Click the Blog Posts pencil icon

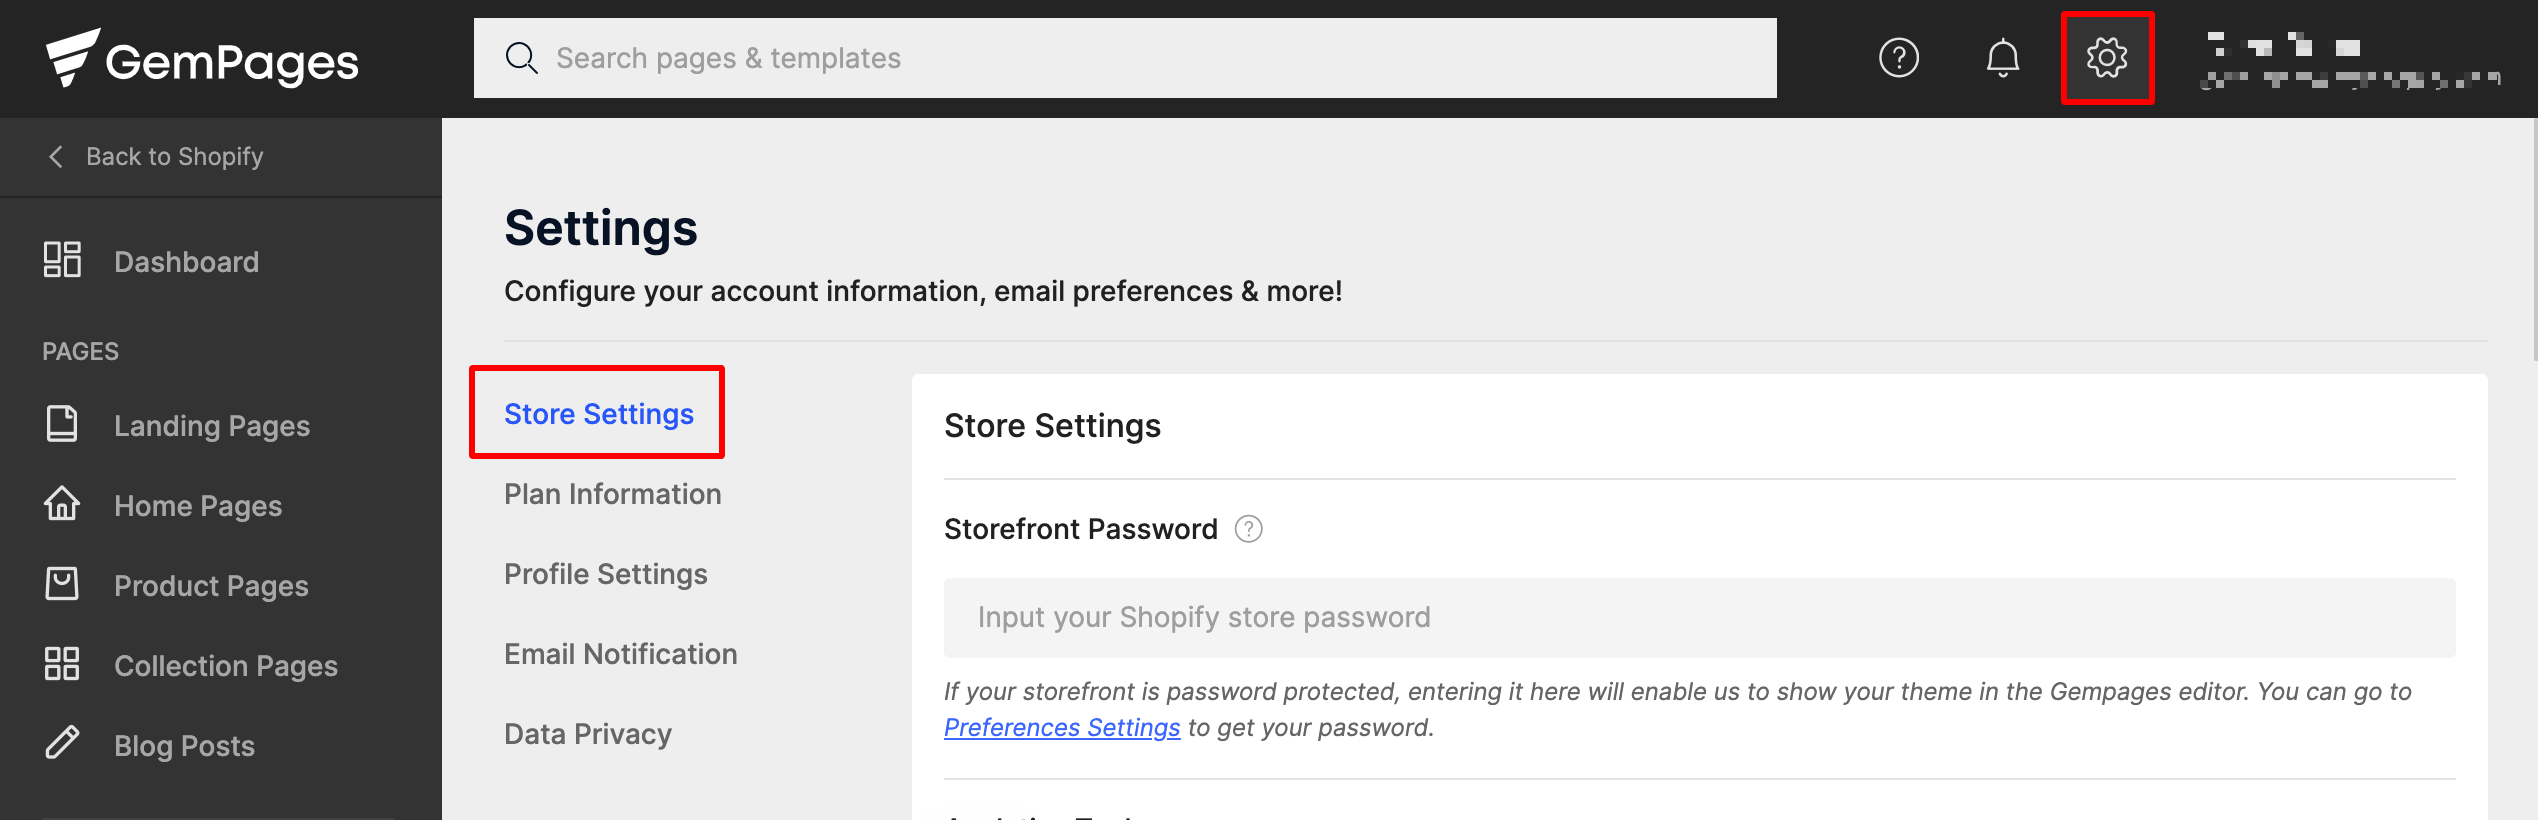pyautogui.click(x=62, y=743)
